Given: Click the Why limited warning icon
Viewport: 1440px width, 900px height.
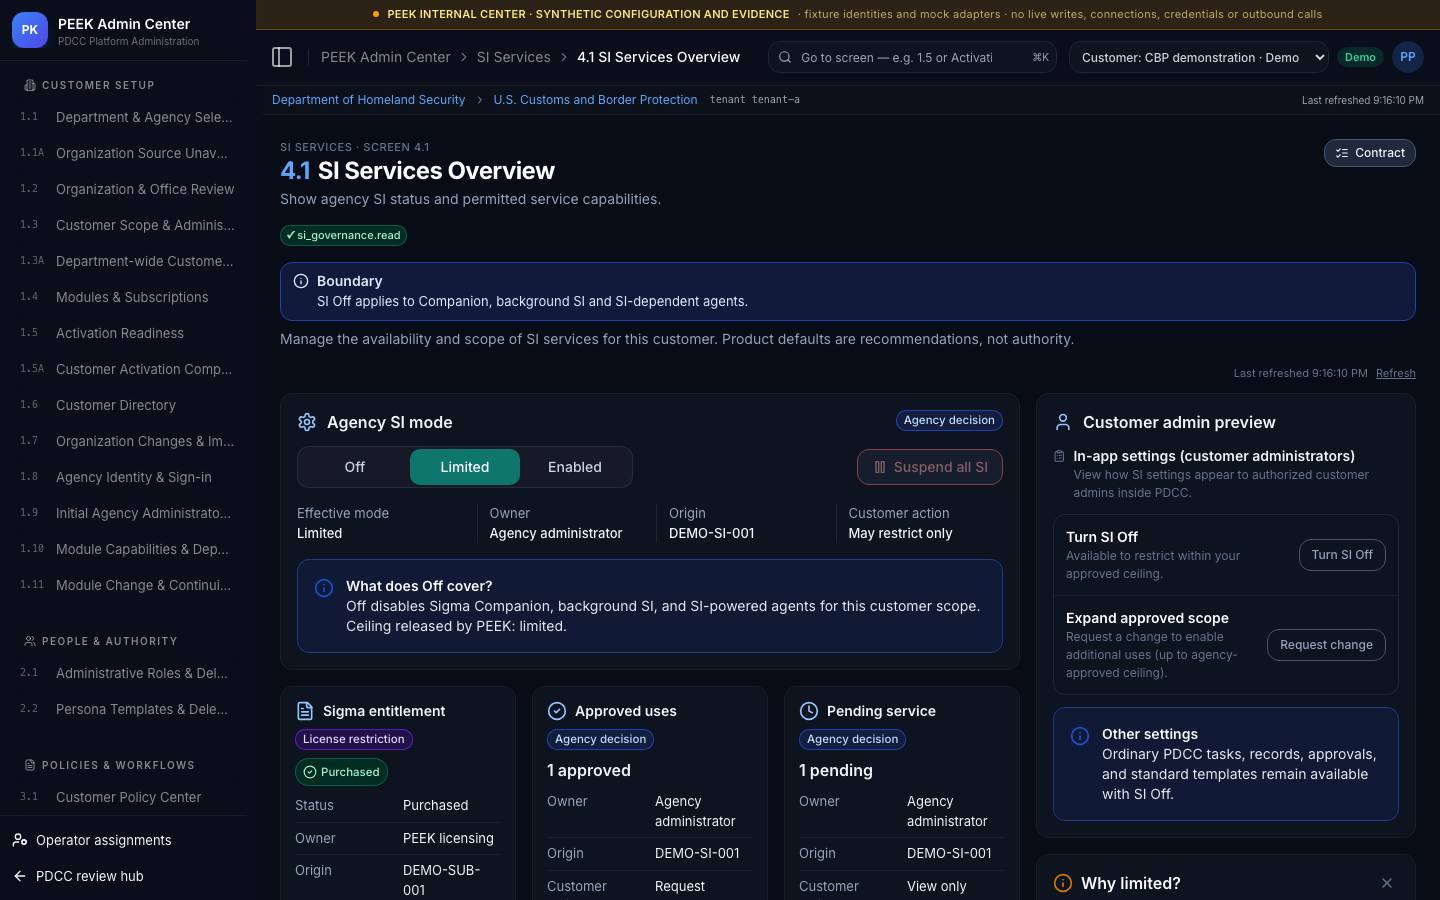Looking at the screenshot, I should 1063,883.
